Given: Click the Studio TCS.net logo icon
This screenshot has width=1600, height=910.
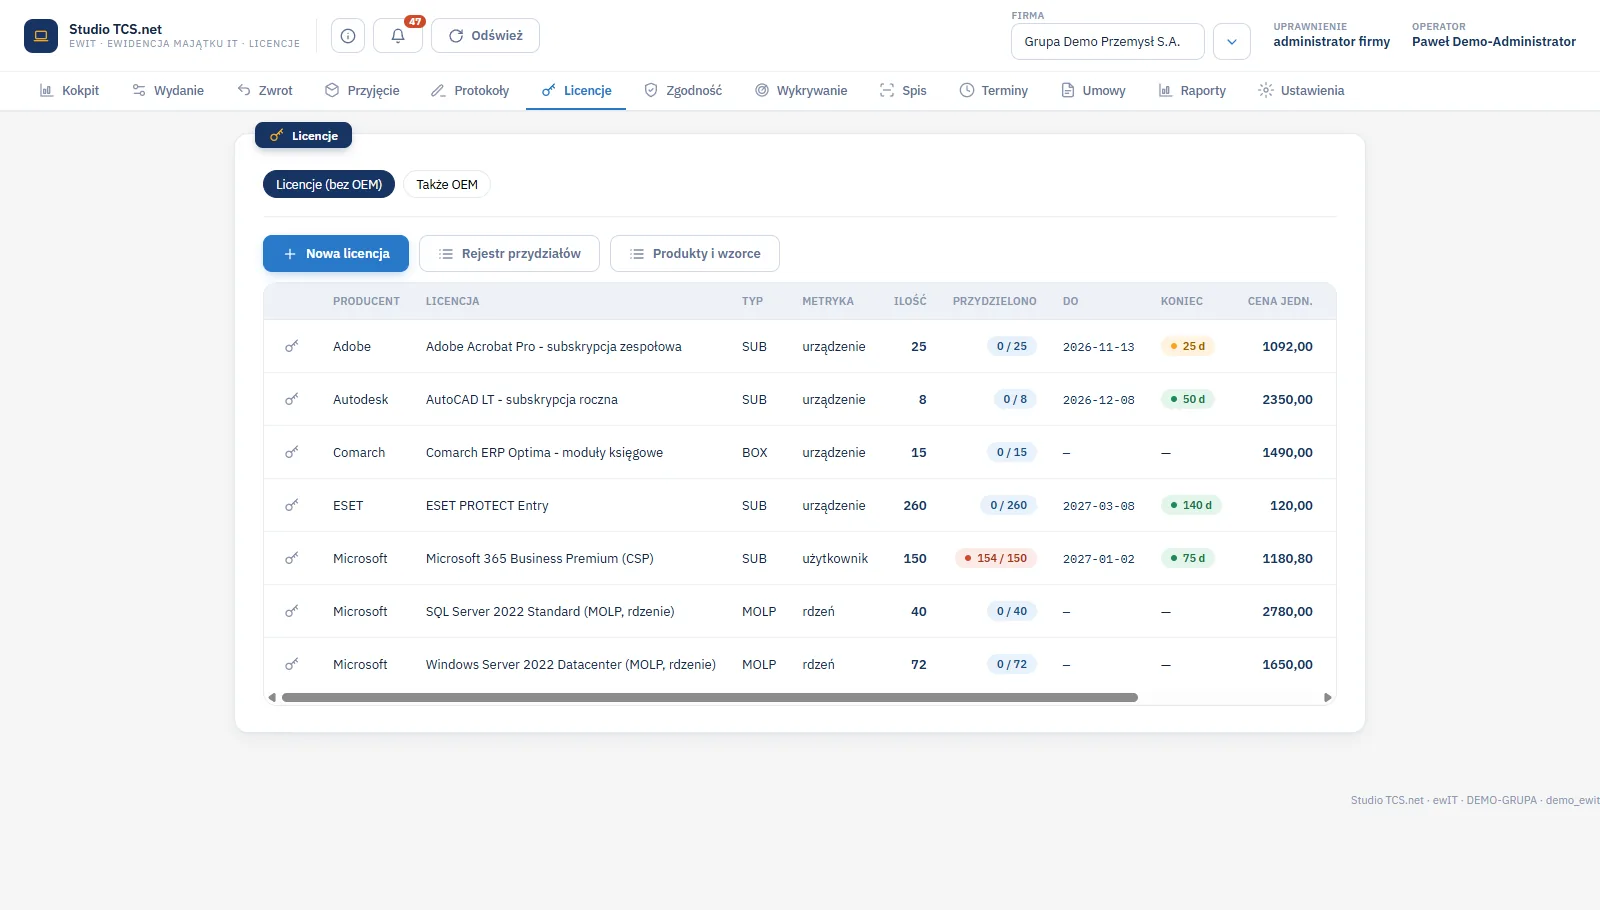Looking at the screenshot, I should coord(41,36).
